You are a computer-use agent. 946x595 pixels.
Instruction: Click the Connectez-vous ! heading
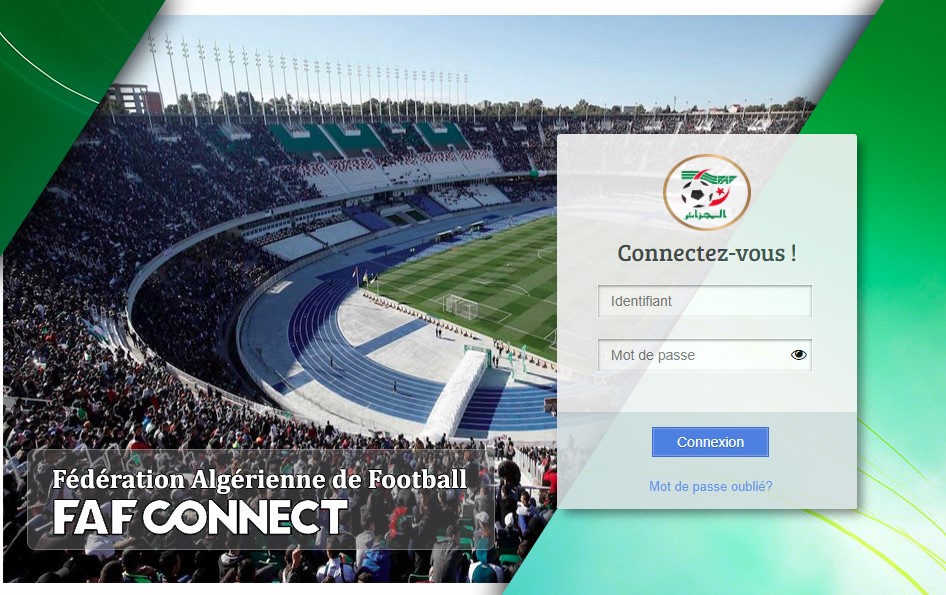pyautogui.click(x=706, y=253)
